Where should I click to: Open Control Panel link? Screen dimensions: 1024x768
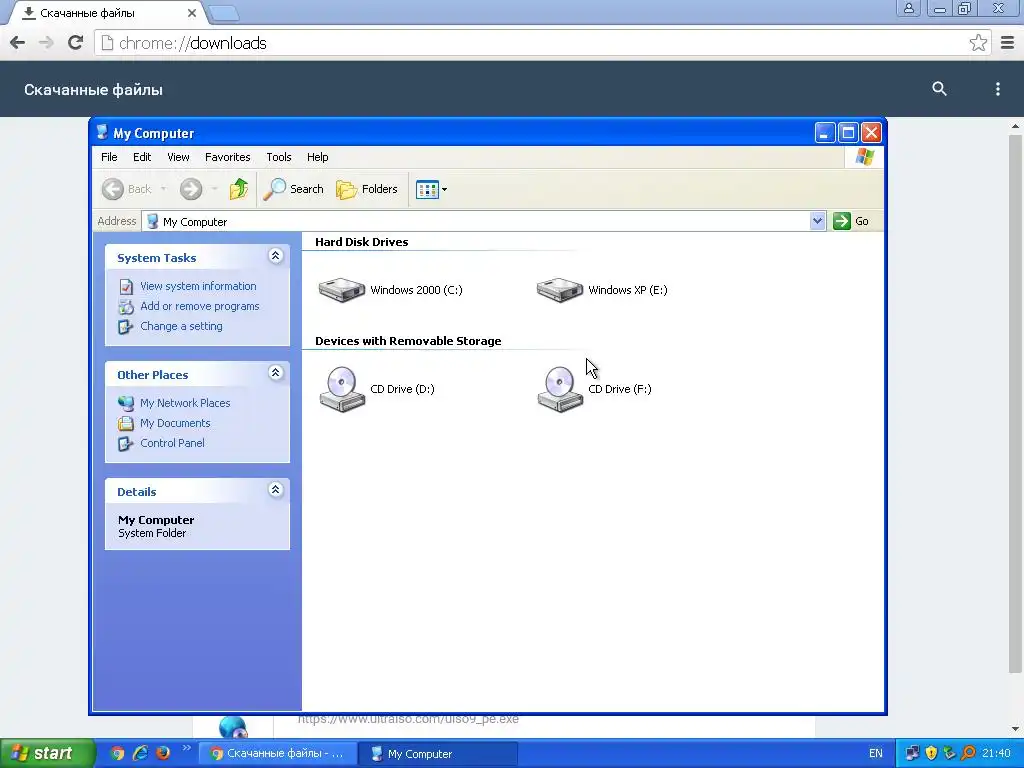pyautogui.click(x=172, y=443)
